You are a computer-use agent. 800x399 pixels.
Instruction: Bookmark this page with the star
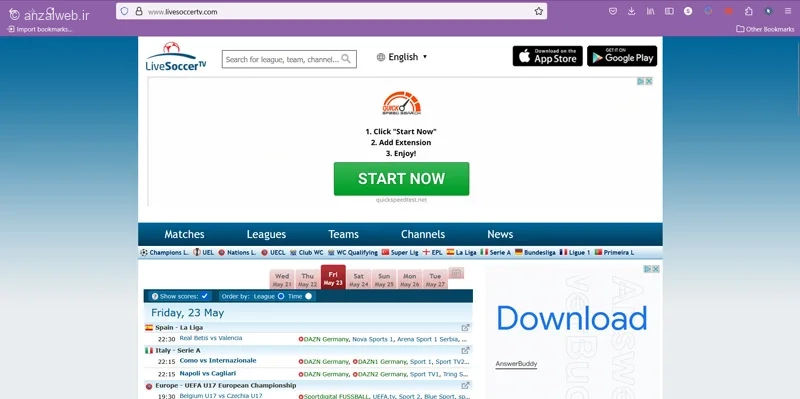tap(539, 11)
